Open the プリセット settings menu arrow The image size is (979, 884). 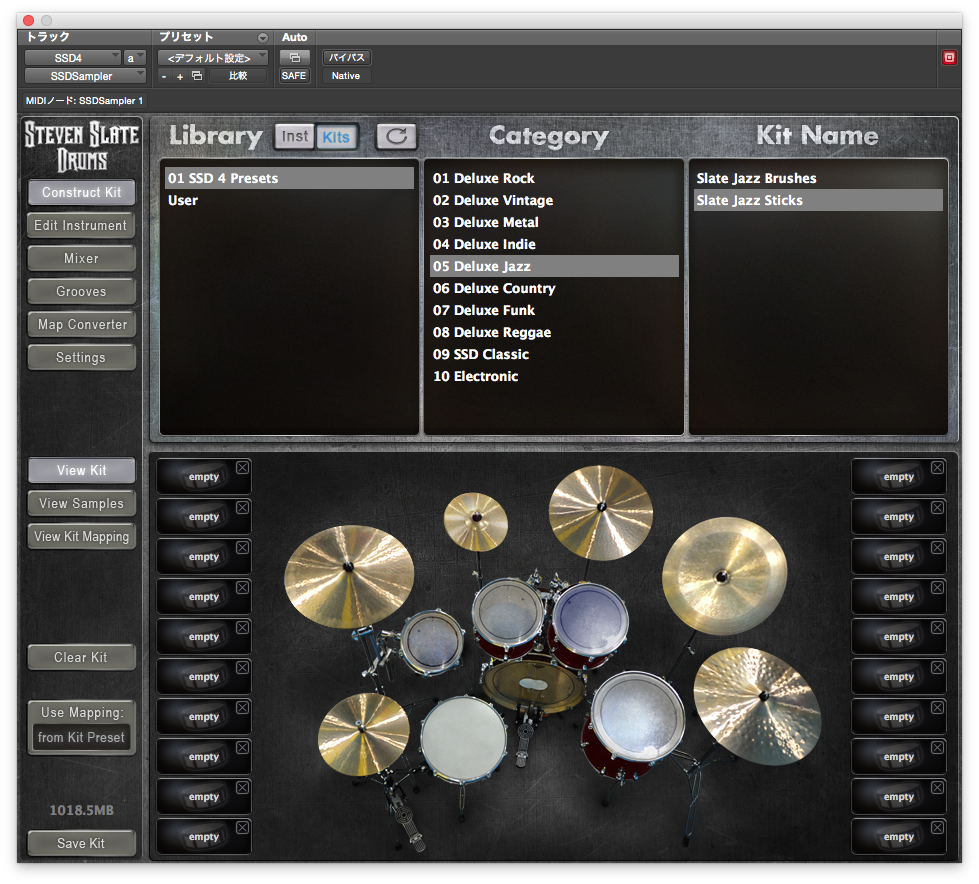263,37
